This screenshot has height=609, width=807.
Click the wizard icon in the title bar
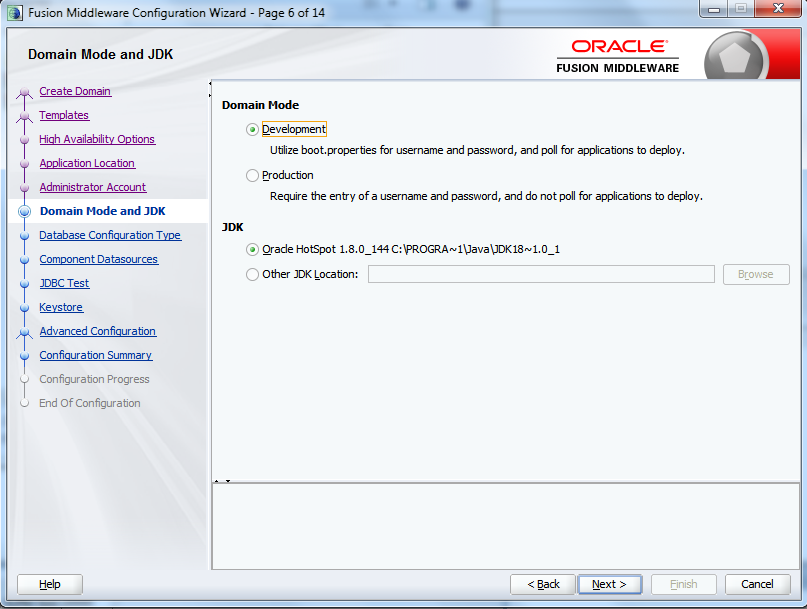(15, 13)
